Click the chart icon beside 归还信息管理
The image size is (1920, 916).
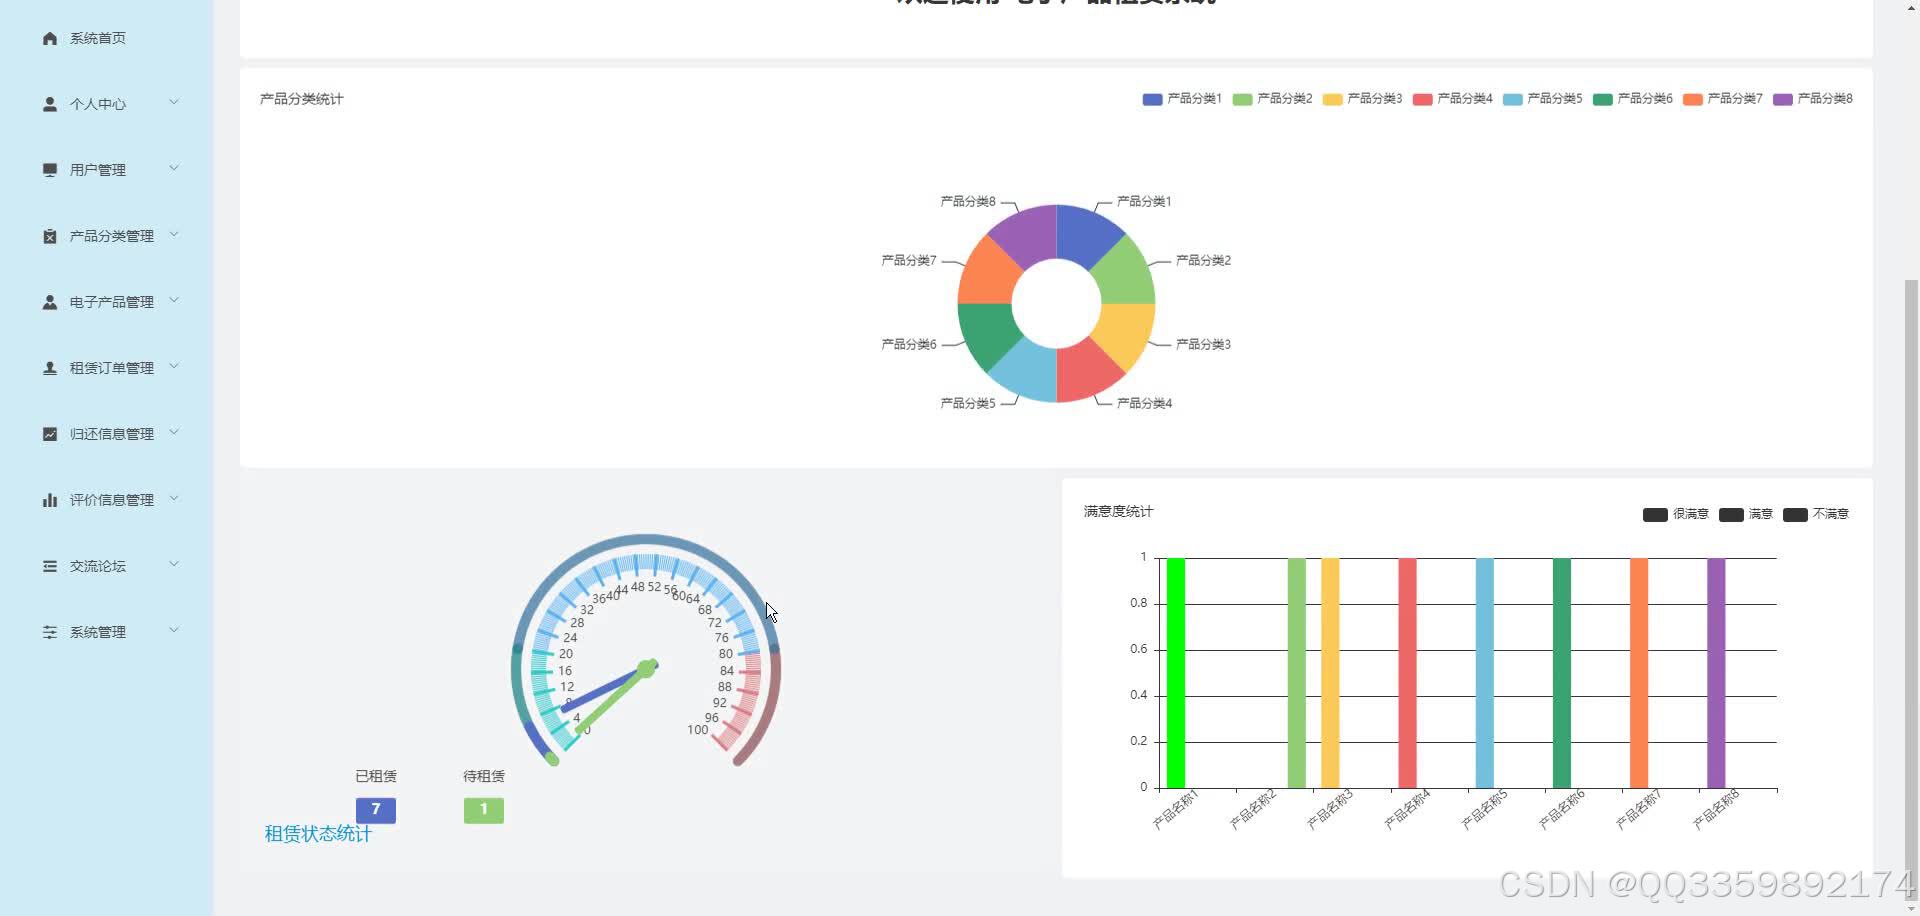[50, 434]
